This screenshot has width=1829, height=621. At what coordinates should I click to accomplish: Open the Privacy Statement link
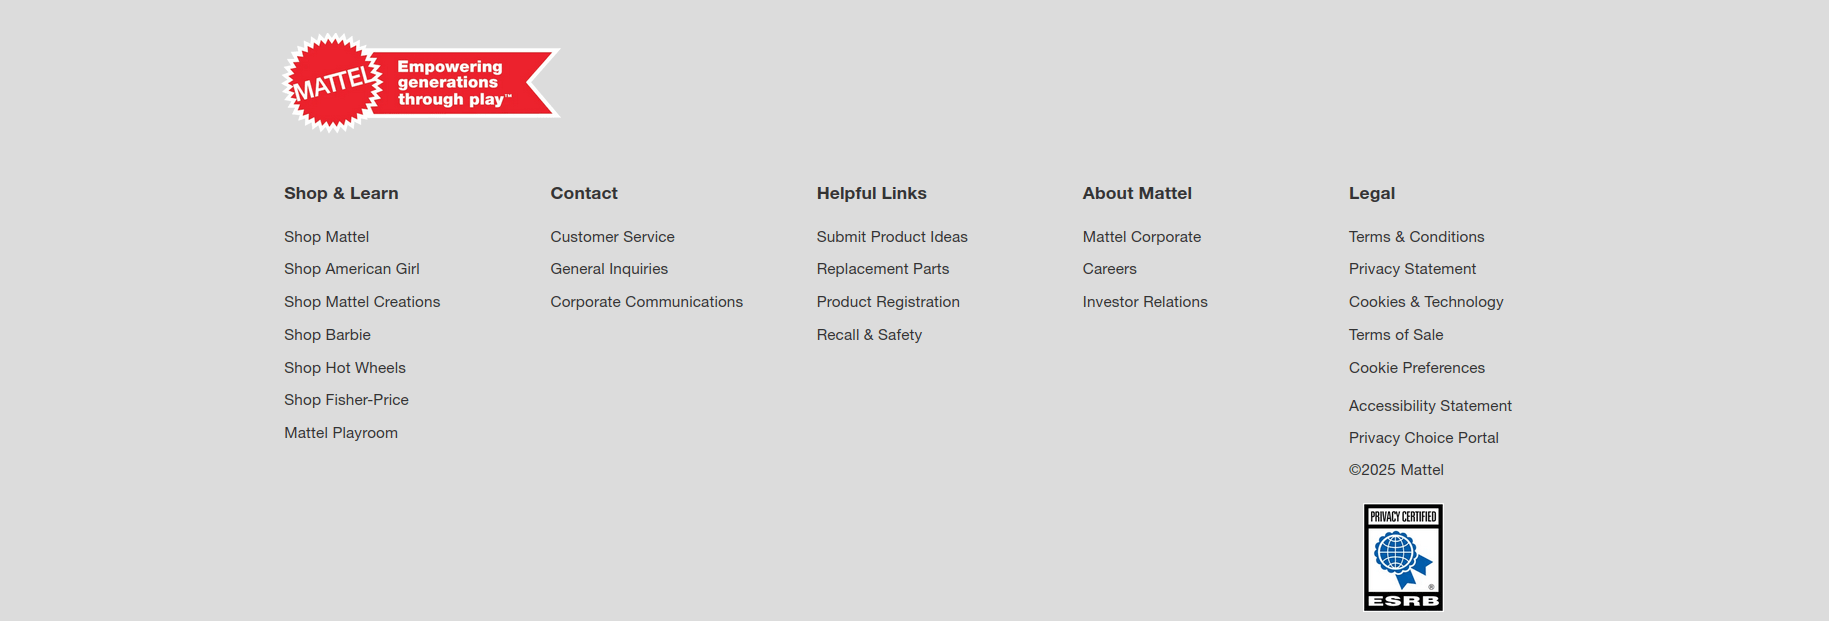1411,269
